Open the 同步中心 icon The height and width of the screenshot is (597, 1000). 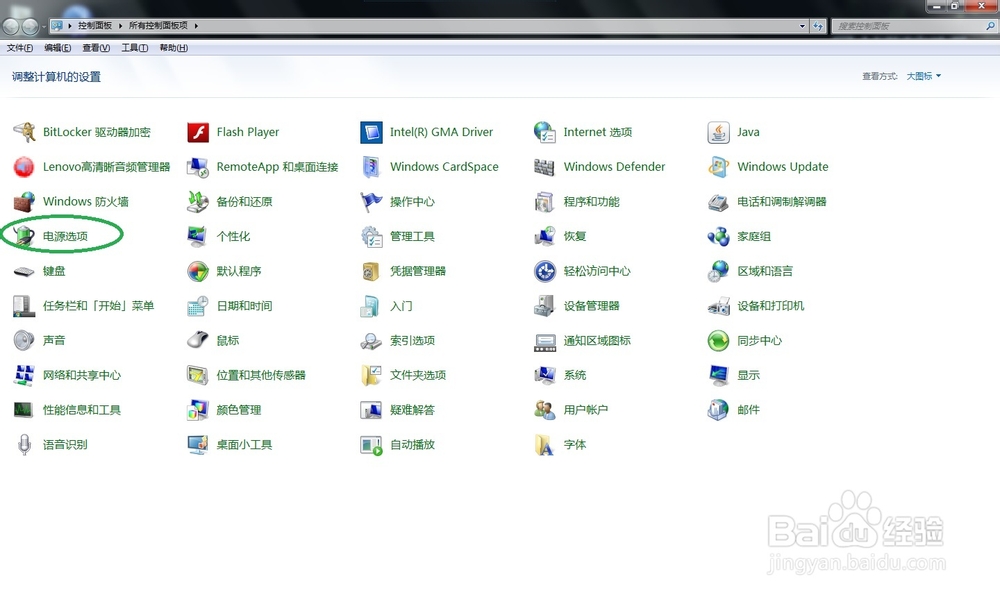718,340
